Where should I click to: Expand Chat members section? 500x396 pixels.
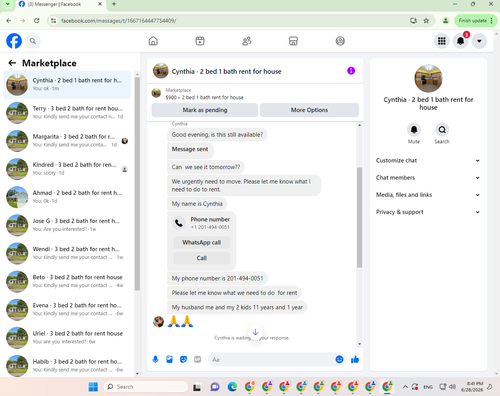[428, 178]
